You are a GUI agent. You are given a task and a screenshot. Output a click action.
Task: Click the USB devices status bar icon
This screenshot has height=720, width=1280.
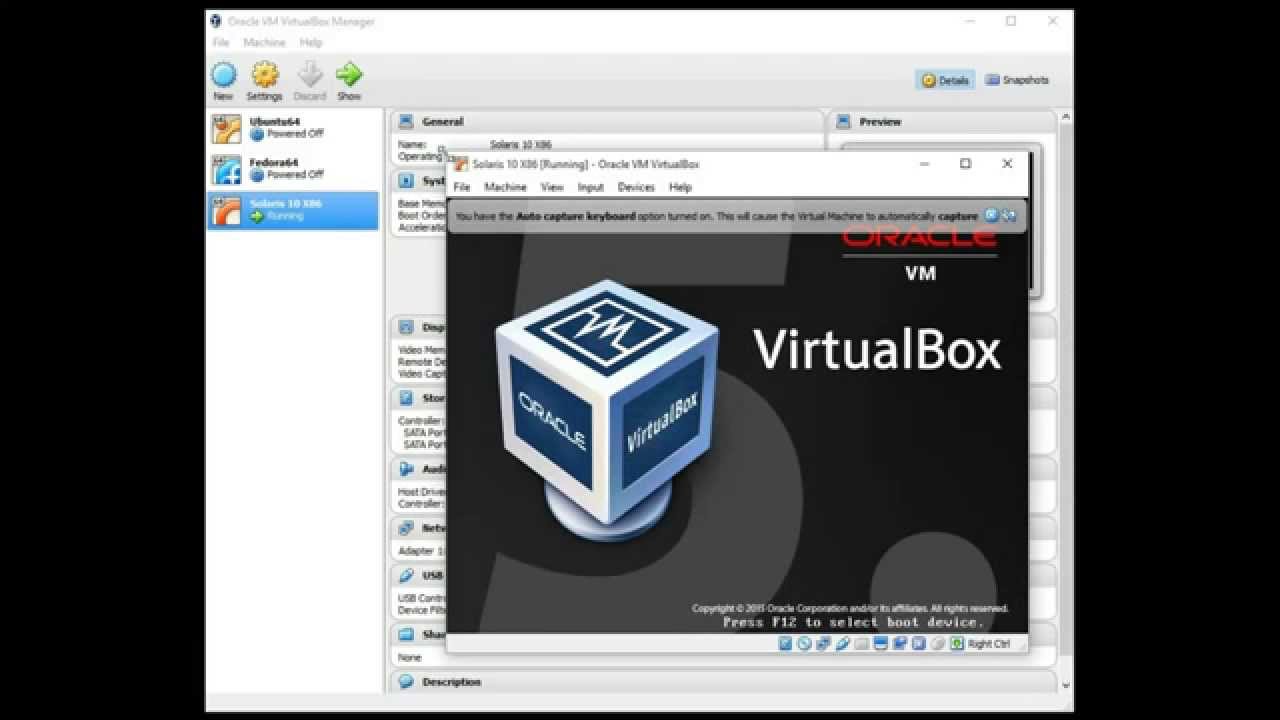pos(841,643)
